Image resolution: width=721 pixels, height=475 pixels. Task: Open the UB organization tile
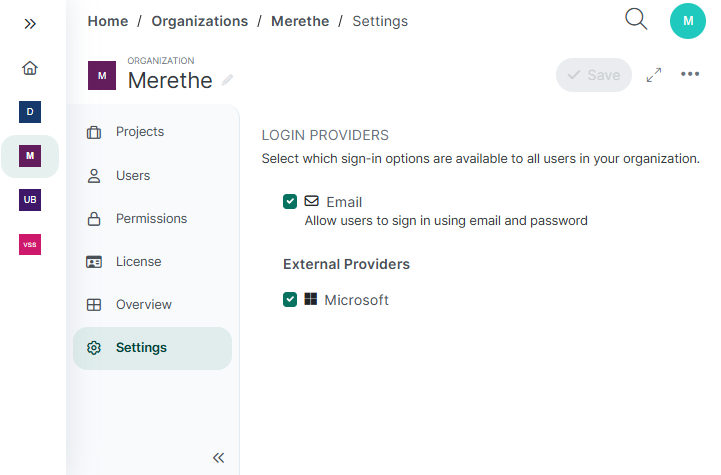click(30, 200)
